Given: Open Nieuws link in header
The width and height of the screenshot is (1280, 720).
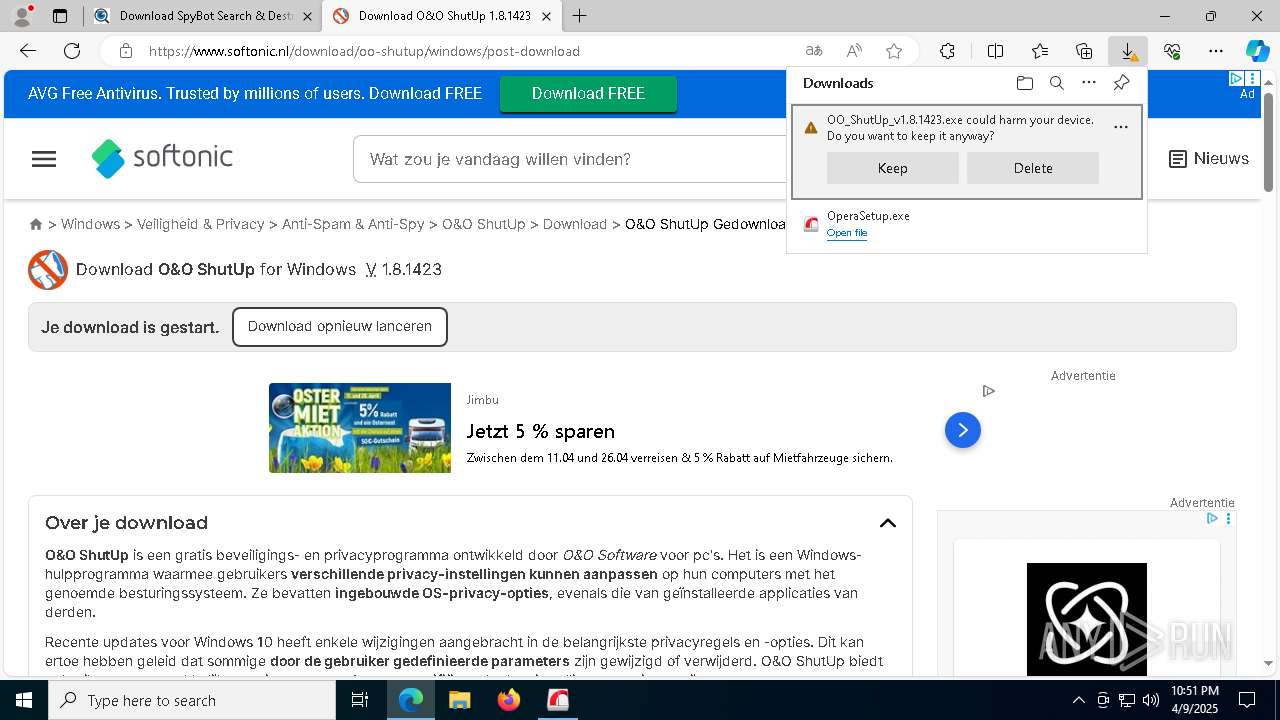Looking at the screenshot, I should 1209,158.
